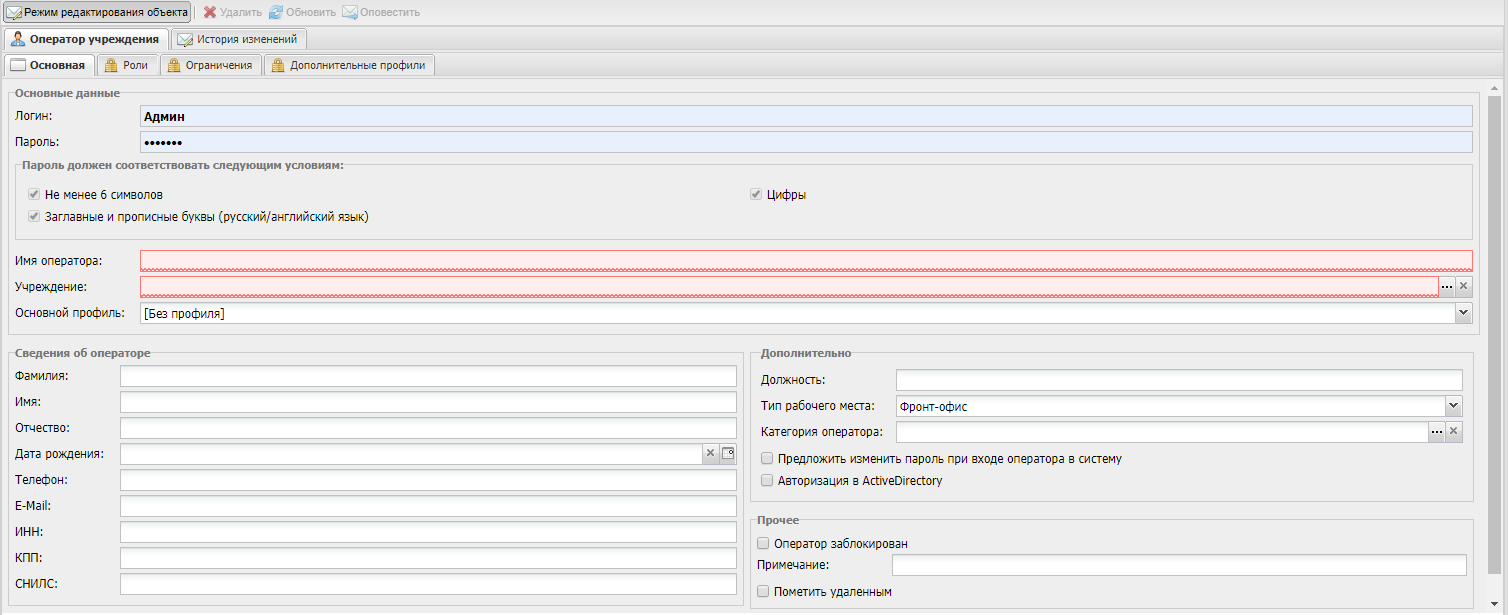Switch to the Роли tab
This screenshot has height=615, width=1508.
point(126,65)
